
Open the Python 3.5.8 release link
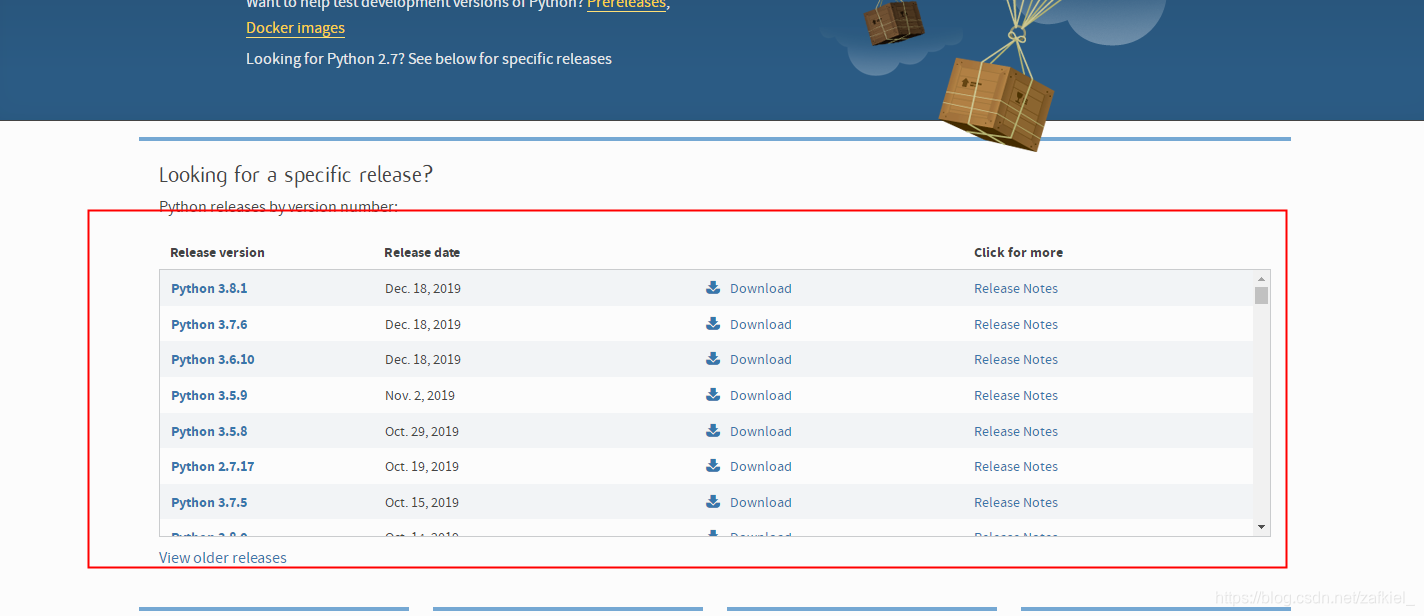209,431
